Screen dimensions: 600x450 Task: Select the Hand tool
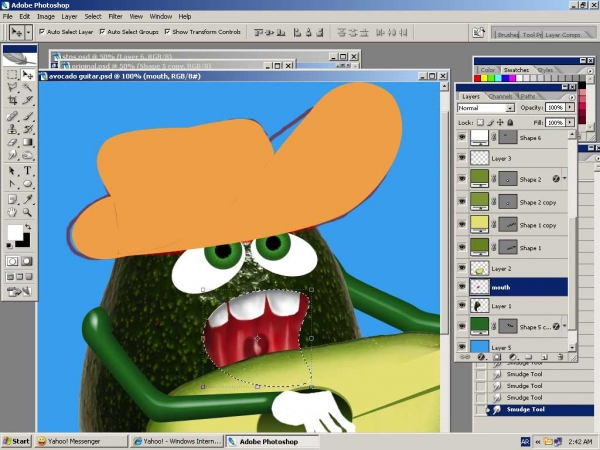[x=12, y=212]
